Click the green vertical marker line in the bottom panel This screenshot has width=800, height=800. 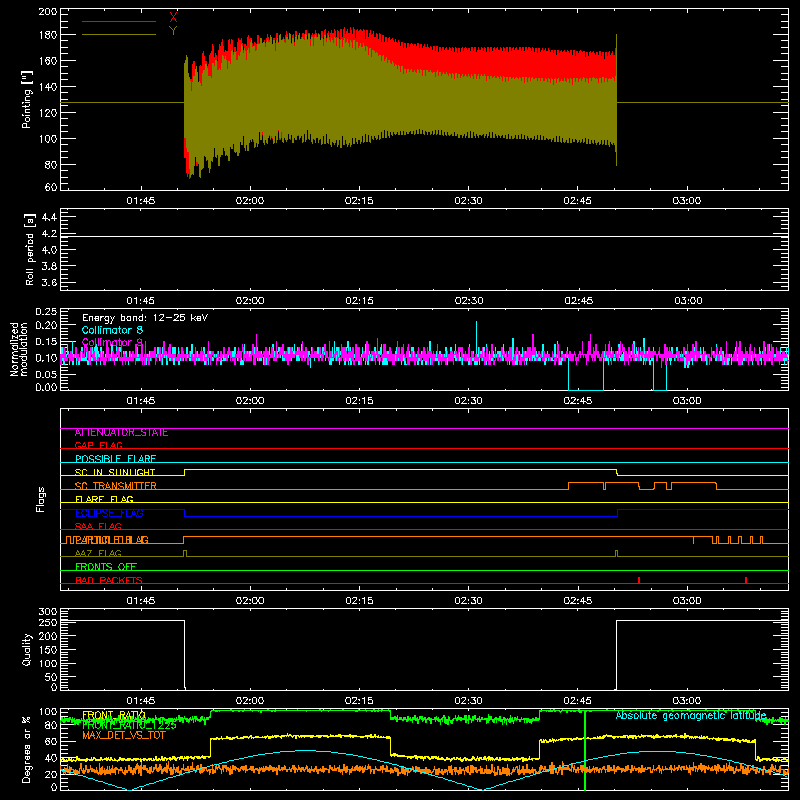click(x=585, y=750)
